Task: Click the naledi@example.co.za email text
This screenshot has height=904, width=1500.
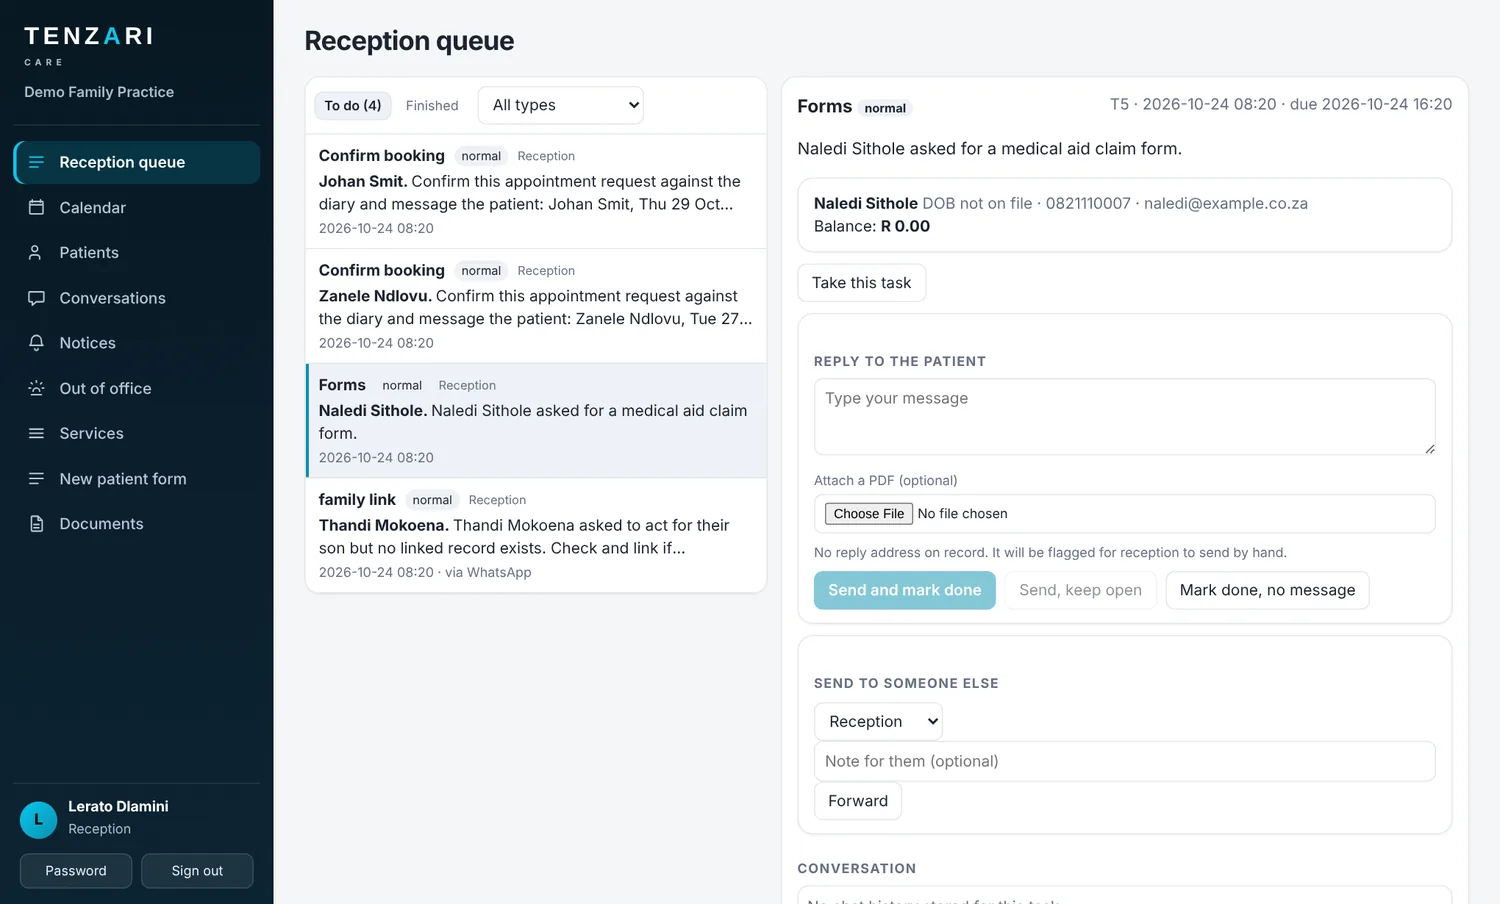Action: [1226, 203]
